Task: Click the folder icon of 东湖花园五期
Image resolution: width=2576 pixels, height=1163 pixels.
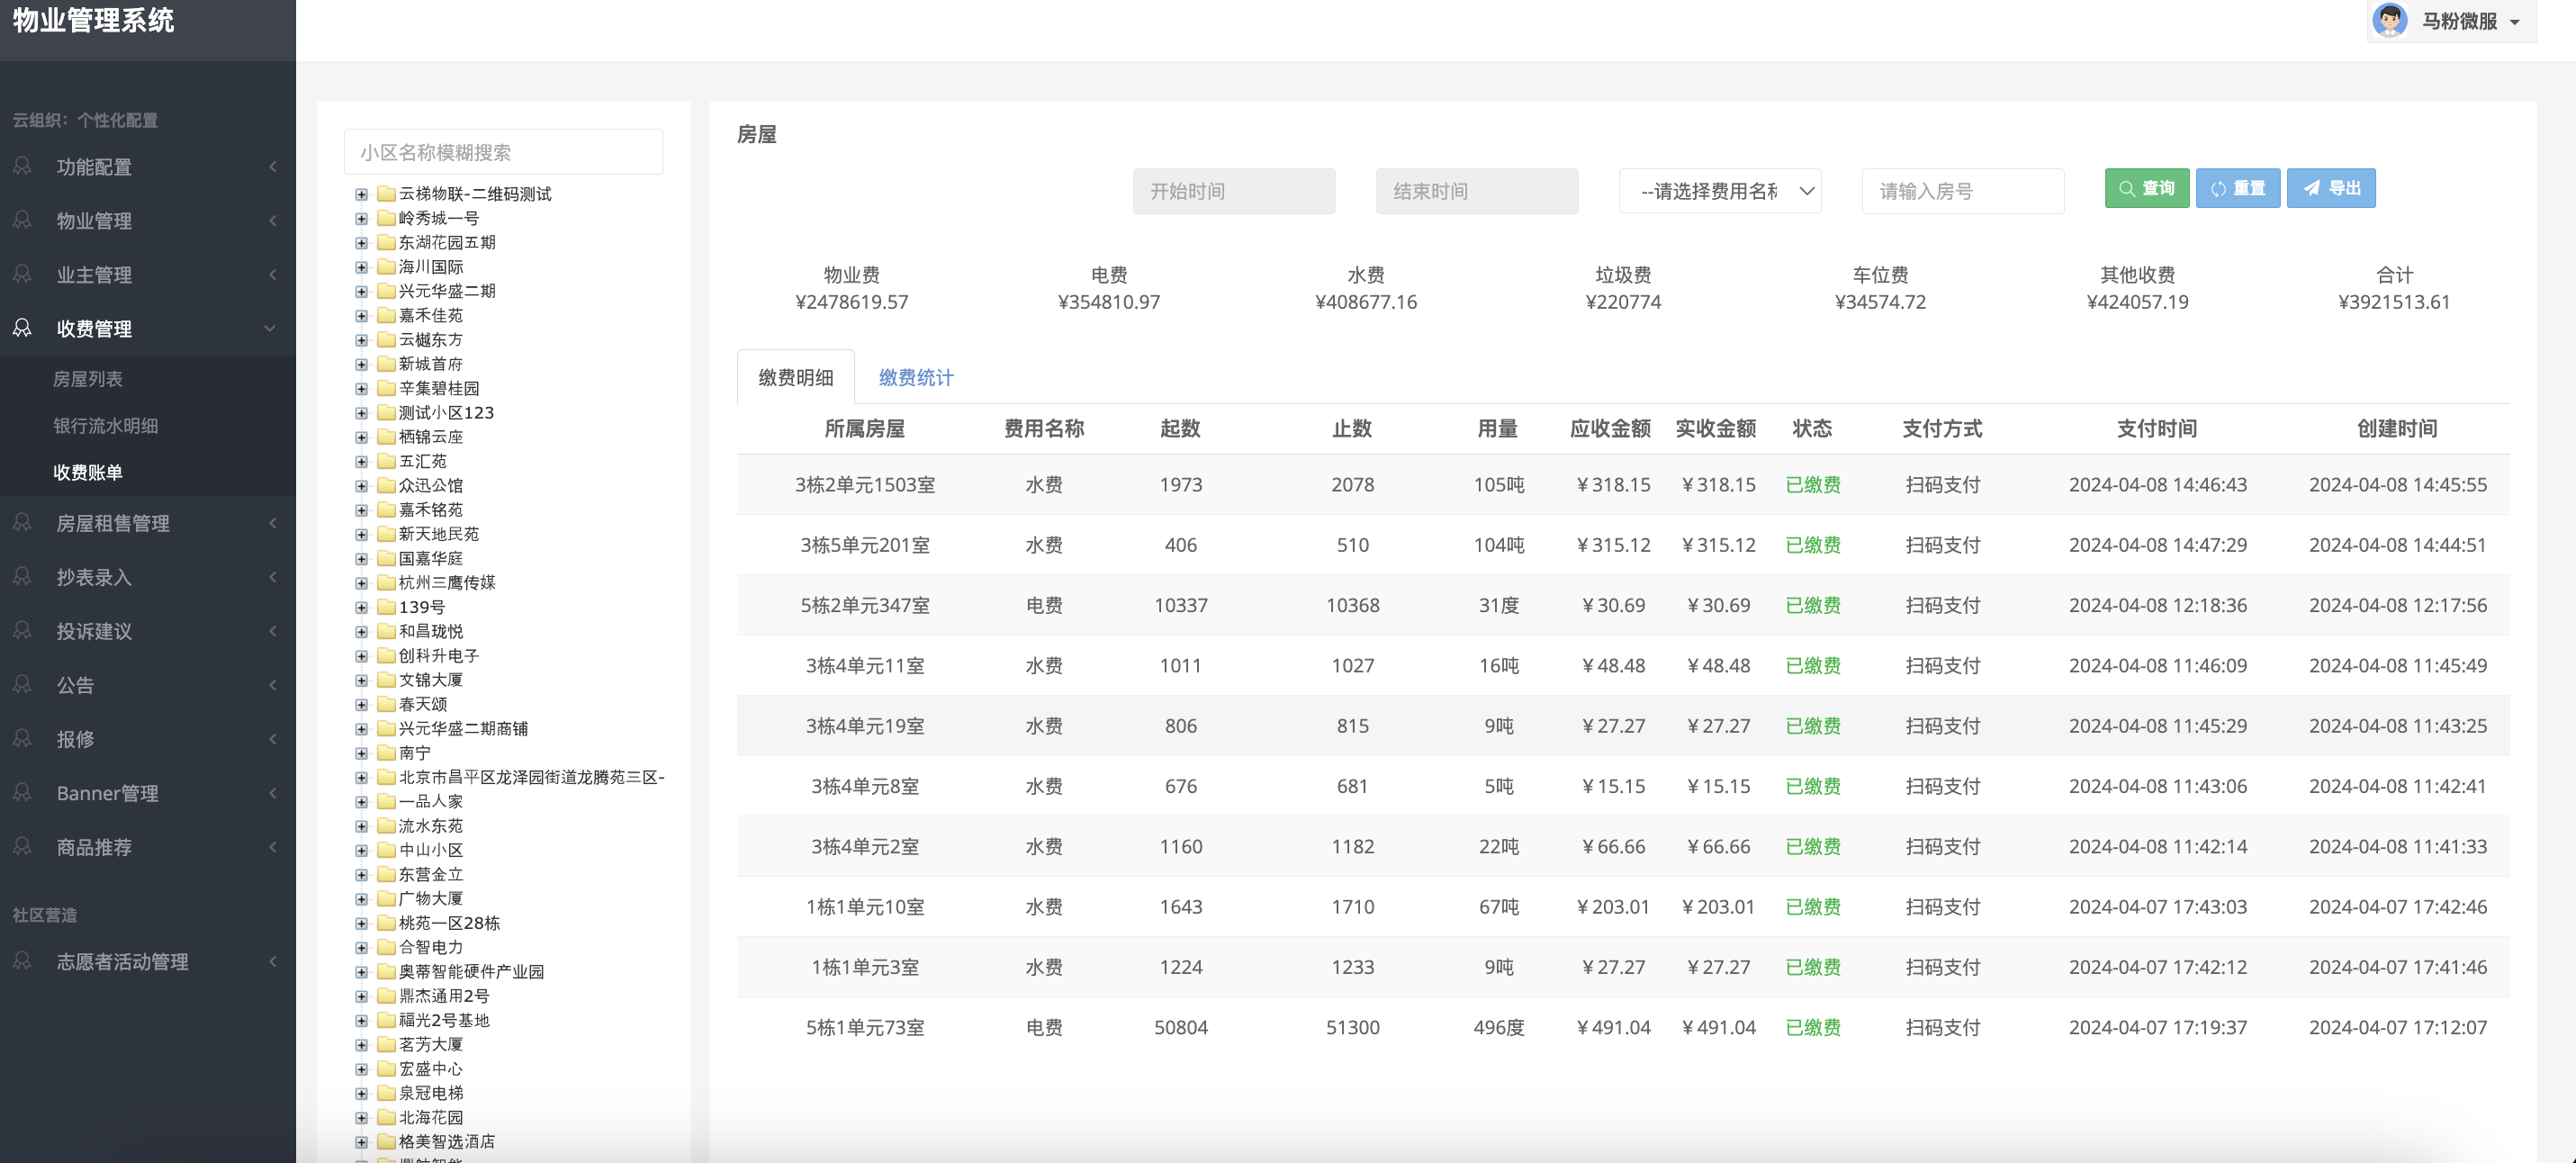Action: (x=386, y=242)
